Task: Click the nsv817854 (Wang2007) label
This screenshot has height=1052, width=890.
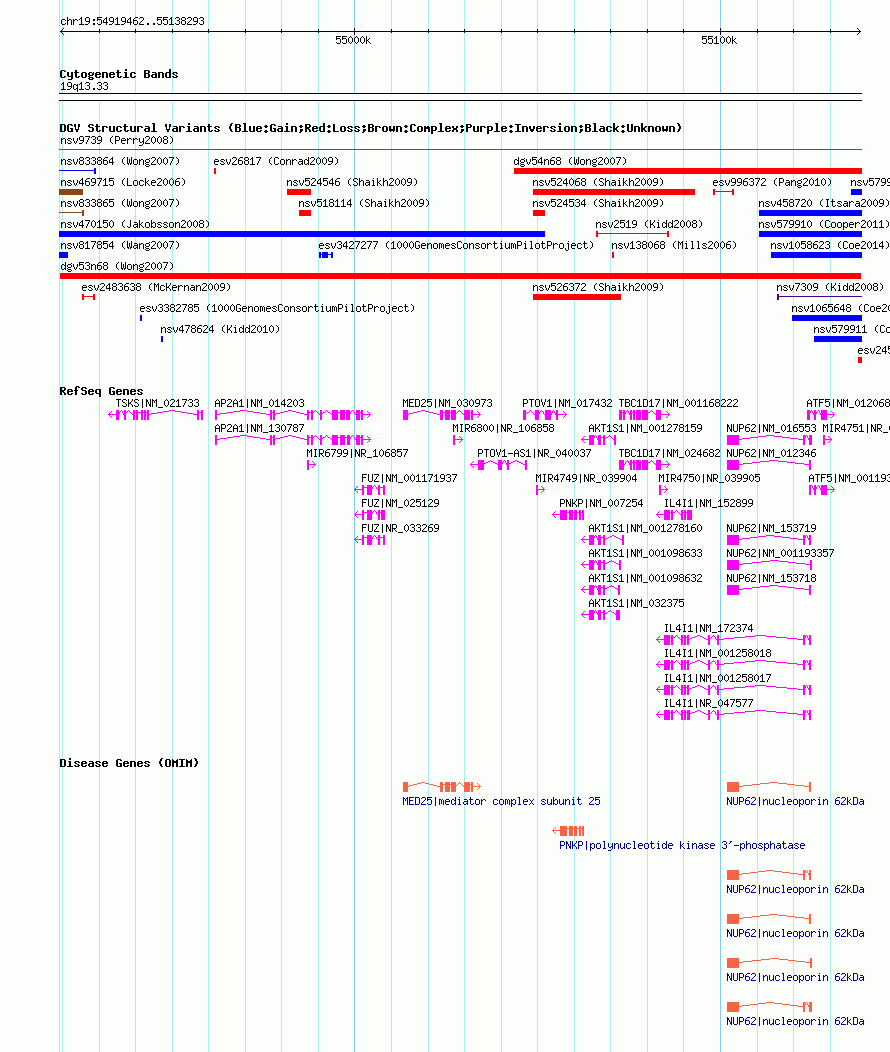Action: (x=120, y=245)
